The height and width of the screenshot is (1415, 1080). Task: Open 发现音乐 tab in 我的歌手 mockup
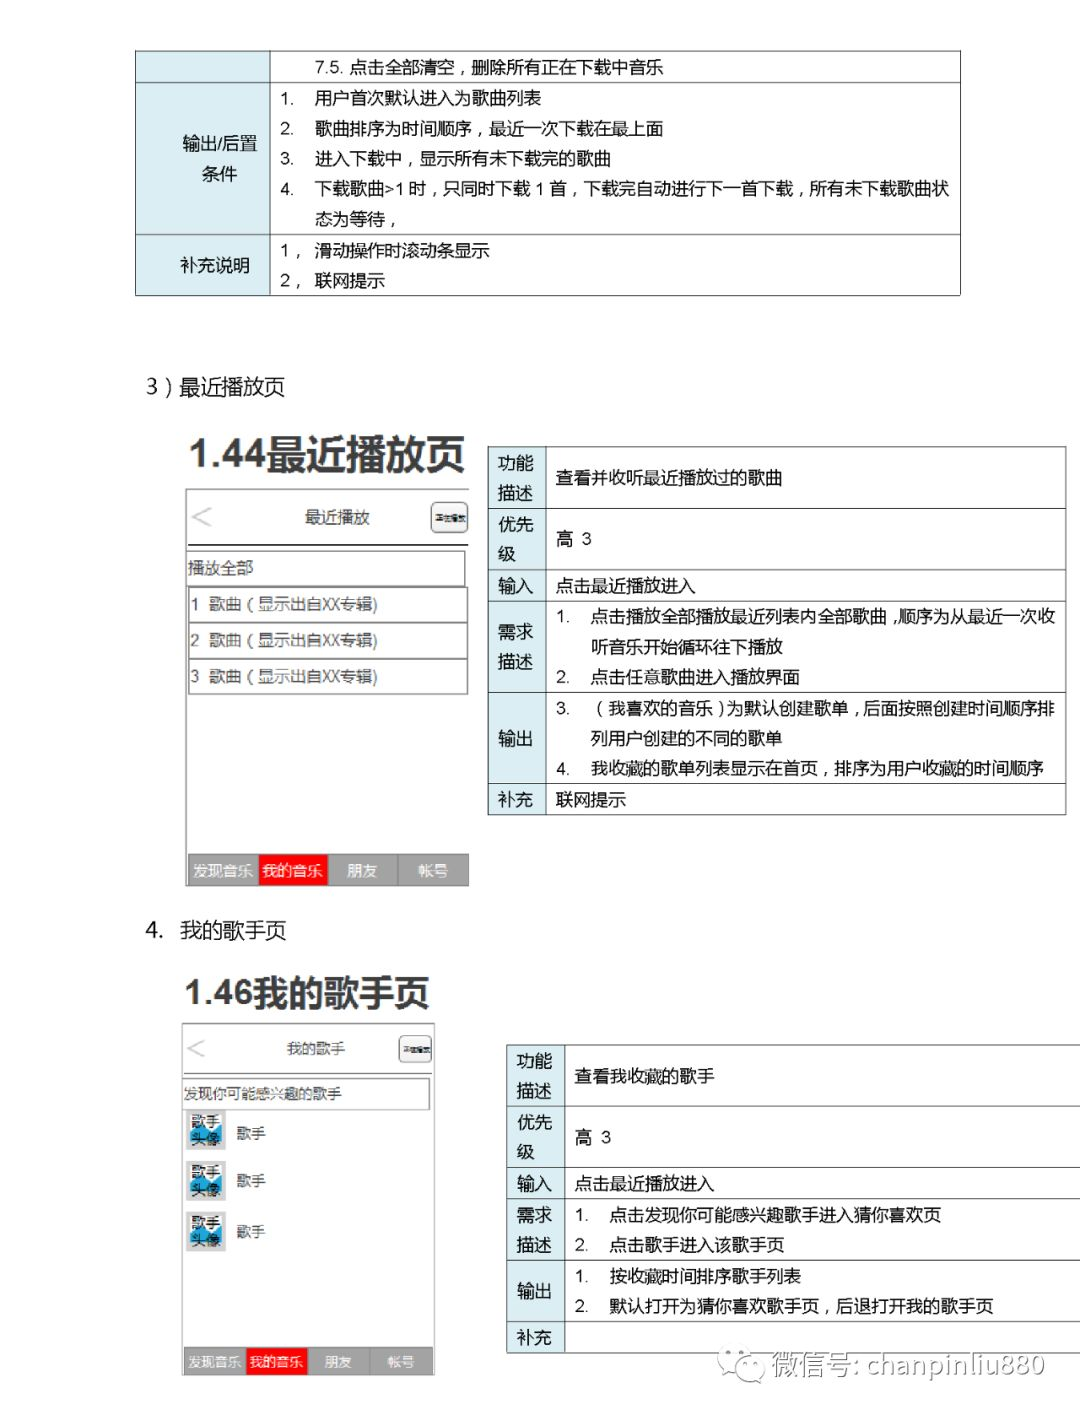click(x=215, y=1362)
